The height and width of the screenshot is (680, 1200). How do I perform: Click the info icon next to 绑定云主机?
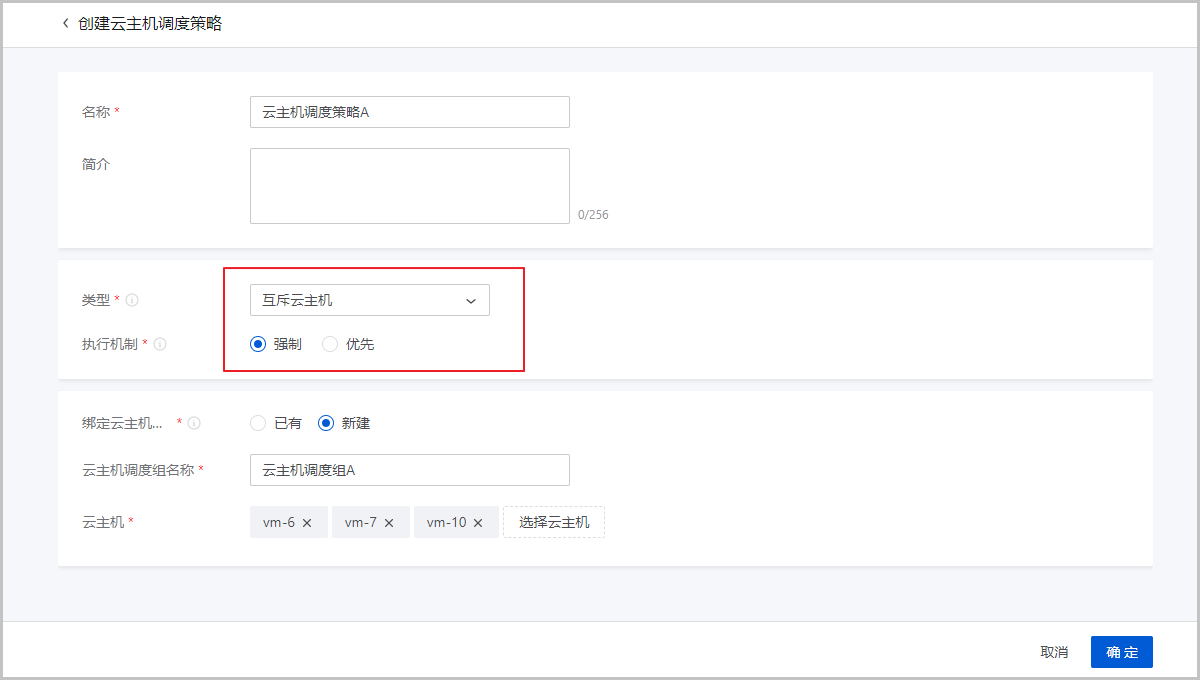tap(194, 423)
